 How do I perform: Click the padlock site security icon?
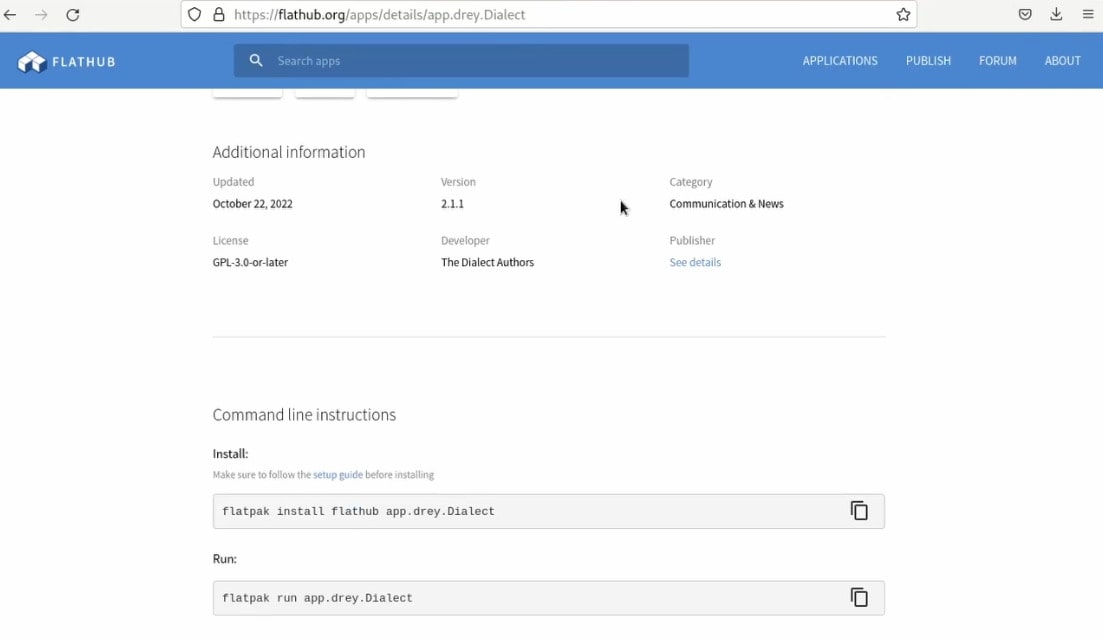click(219, 15)
